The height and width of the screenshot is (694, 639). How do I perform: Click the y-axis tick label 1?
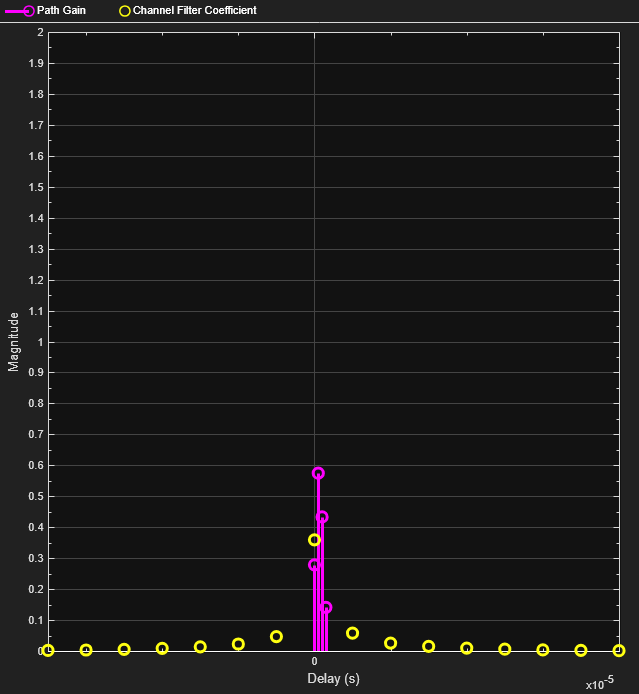pyautogui.click(x=40, y=342)
